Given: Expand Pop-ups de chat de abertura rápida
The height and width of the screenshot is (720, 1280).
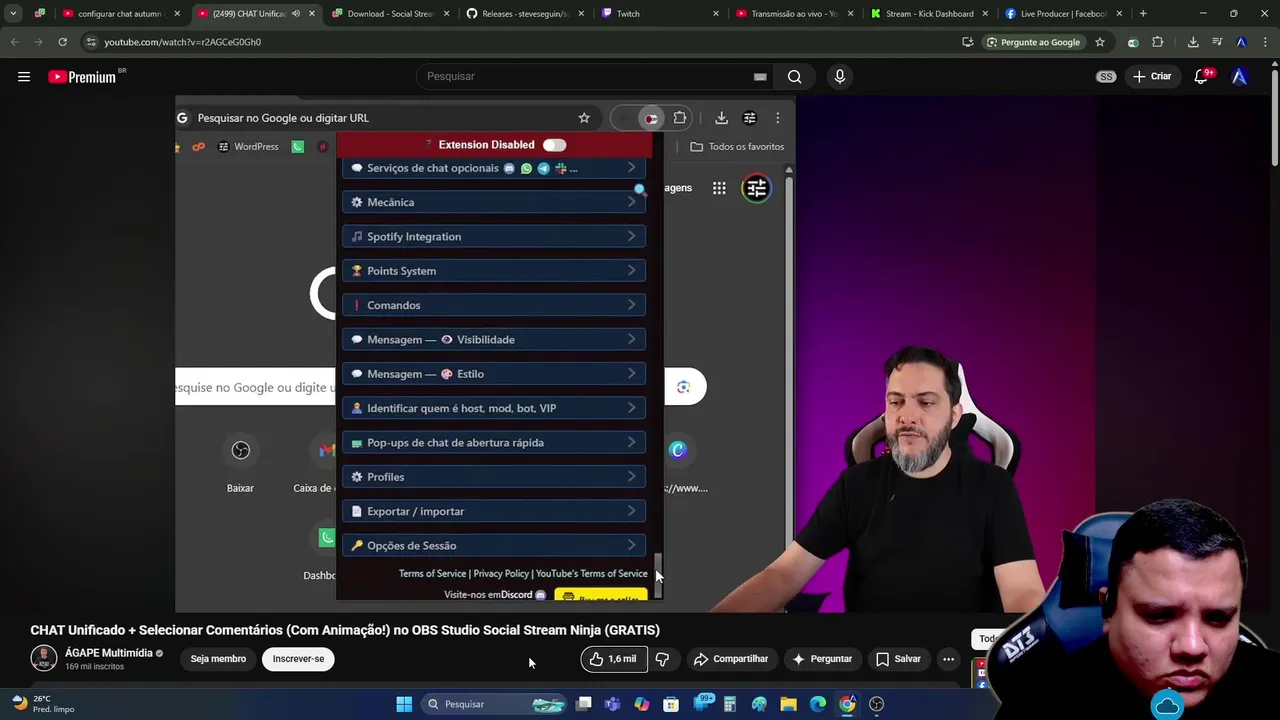Looking at the screenshot, I should 494,443.
